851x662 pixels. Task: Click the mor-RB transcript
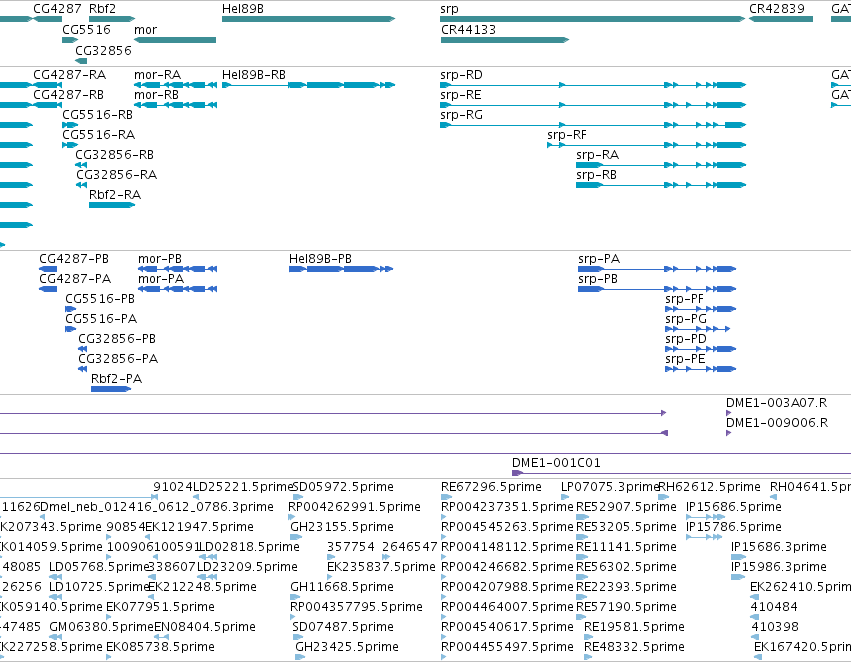(x=175, y=105)
